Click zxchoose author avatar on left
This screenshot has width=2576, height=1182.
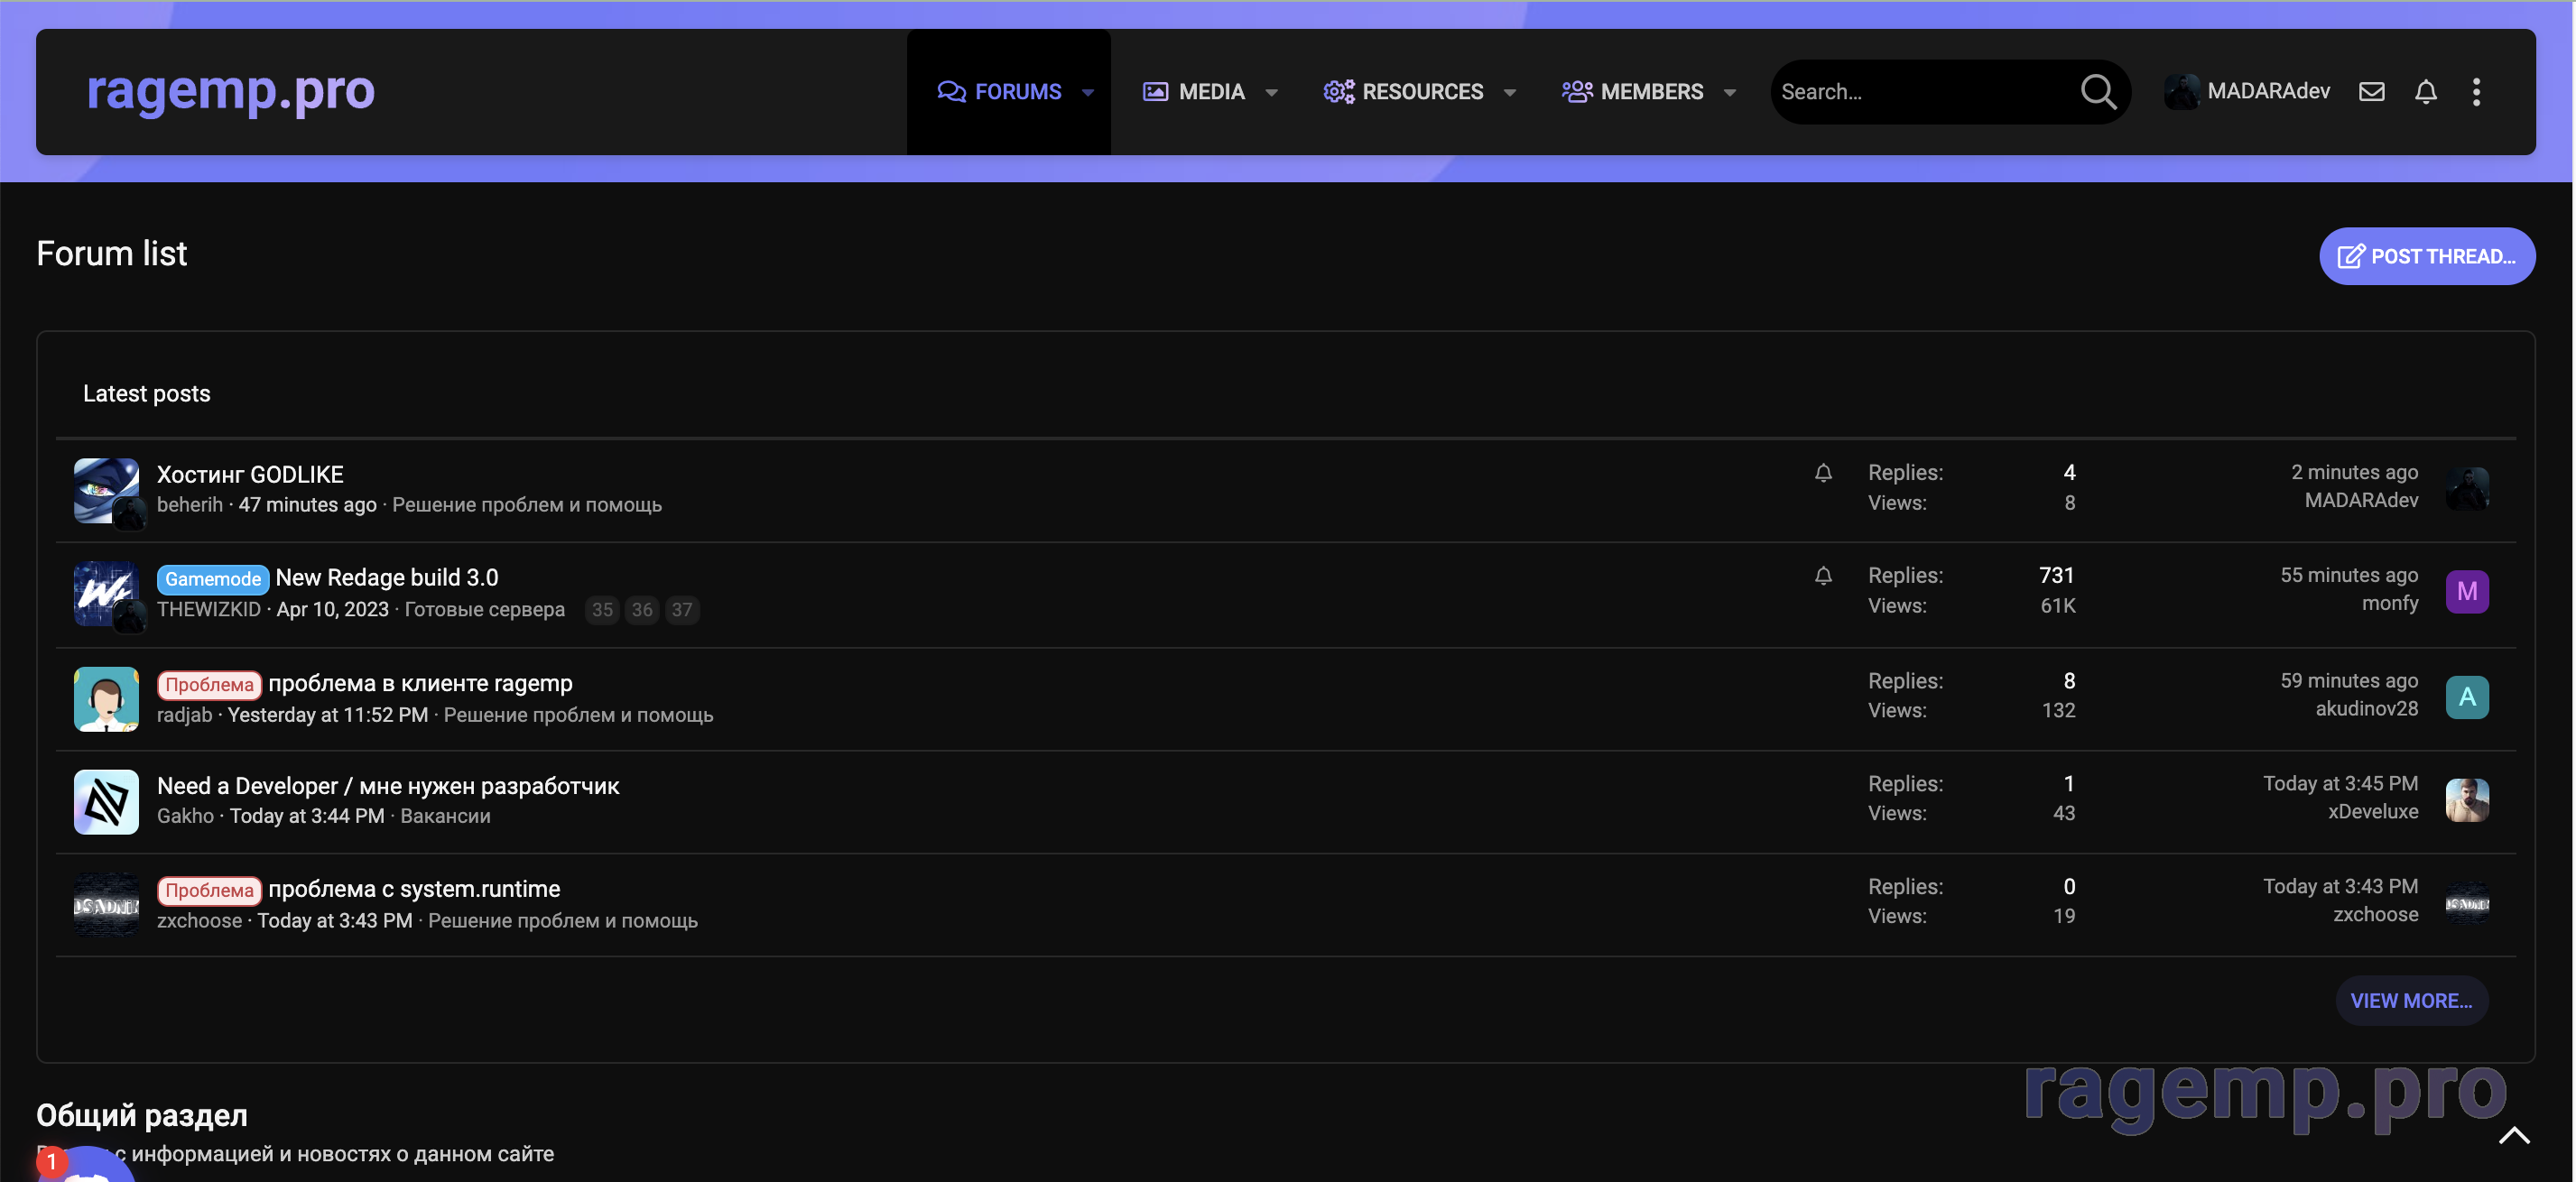106,905
